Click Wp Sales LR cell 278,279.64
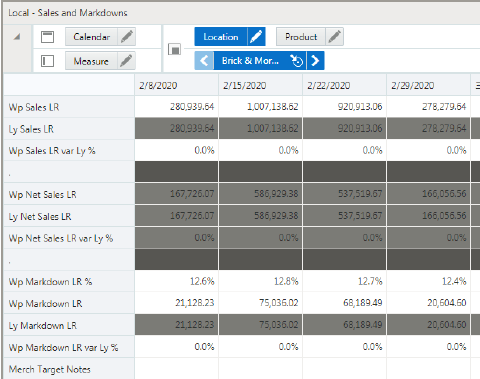Viewport: 480px width, 379px height. pyautogui.click(x=429, y=107)
